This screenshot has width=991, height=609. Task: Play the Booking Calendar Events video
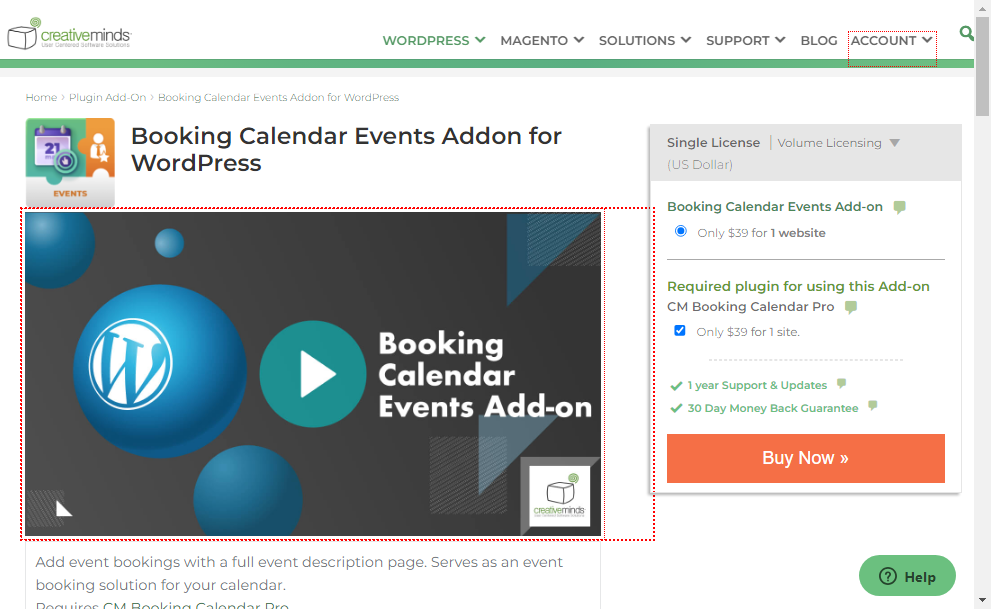point(313,374)
